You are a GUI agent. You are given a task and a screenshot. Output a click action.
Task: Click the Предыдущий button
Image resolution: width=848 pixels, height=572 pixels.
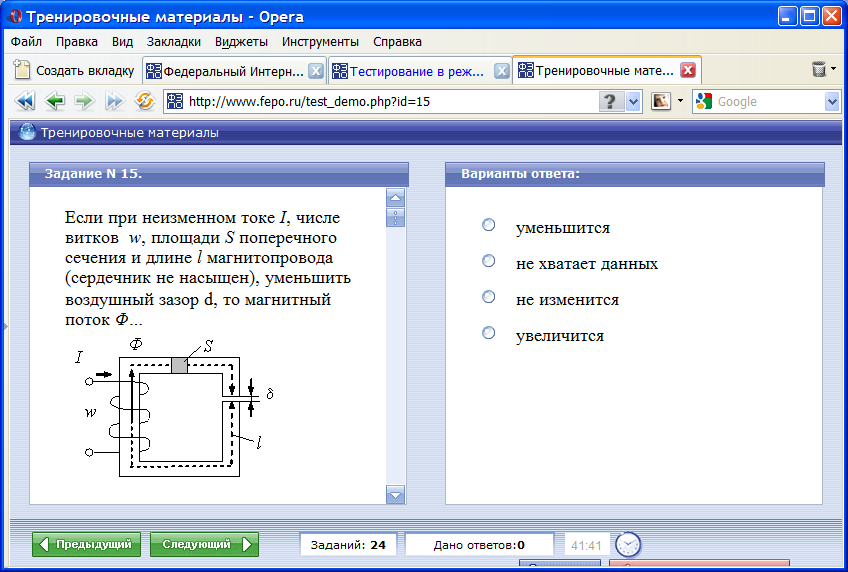[87, 544]
